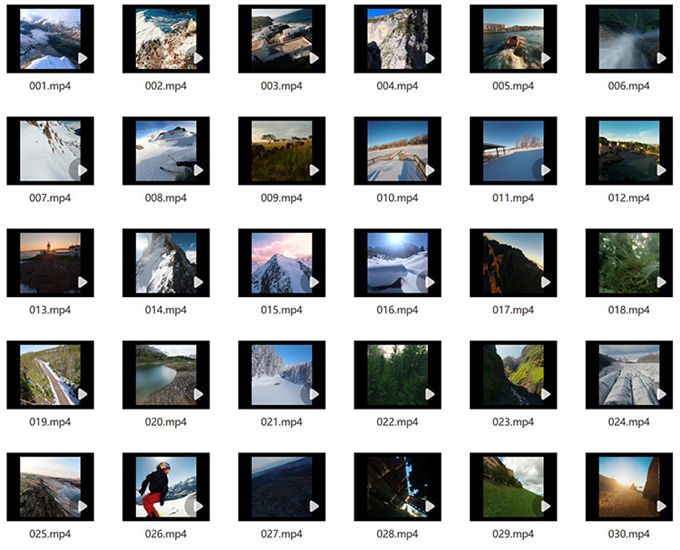Select the 021.mp4 snowy forest thumbnail
The width and height of the screenshot is (680, 550).
coord(282,375)
